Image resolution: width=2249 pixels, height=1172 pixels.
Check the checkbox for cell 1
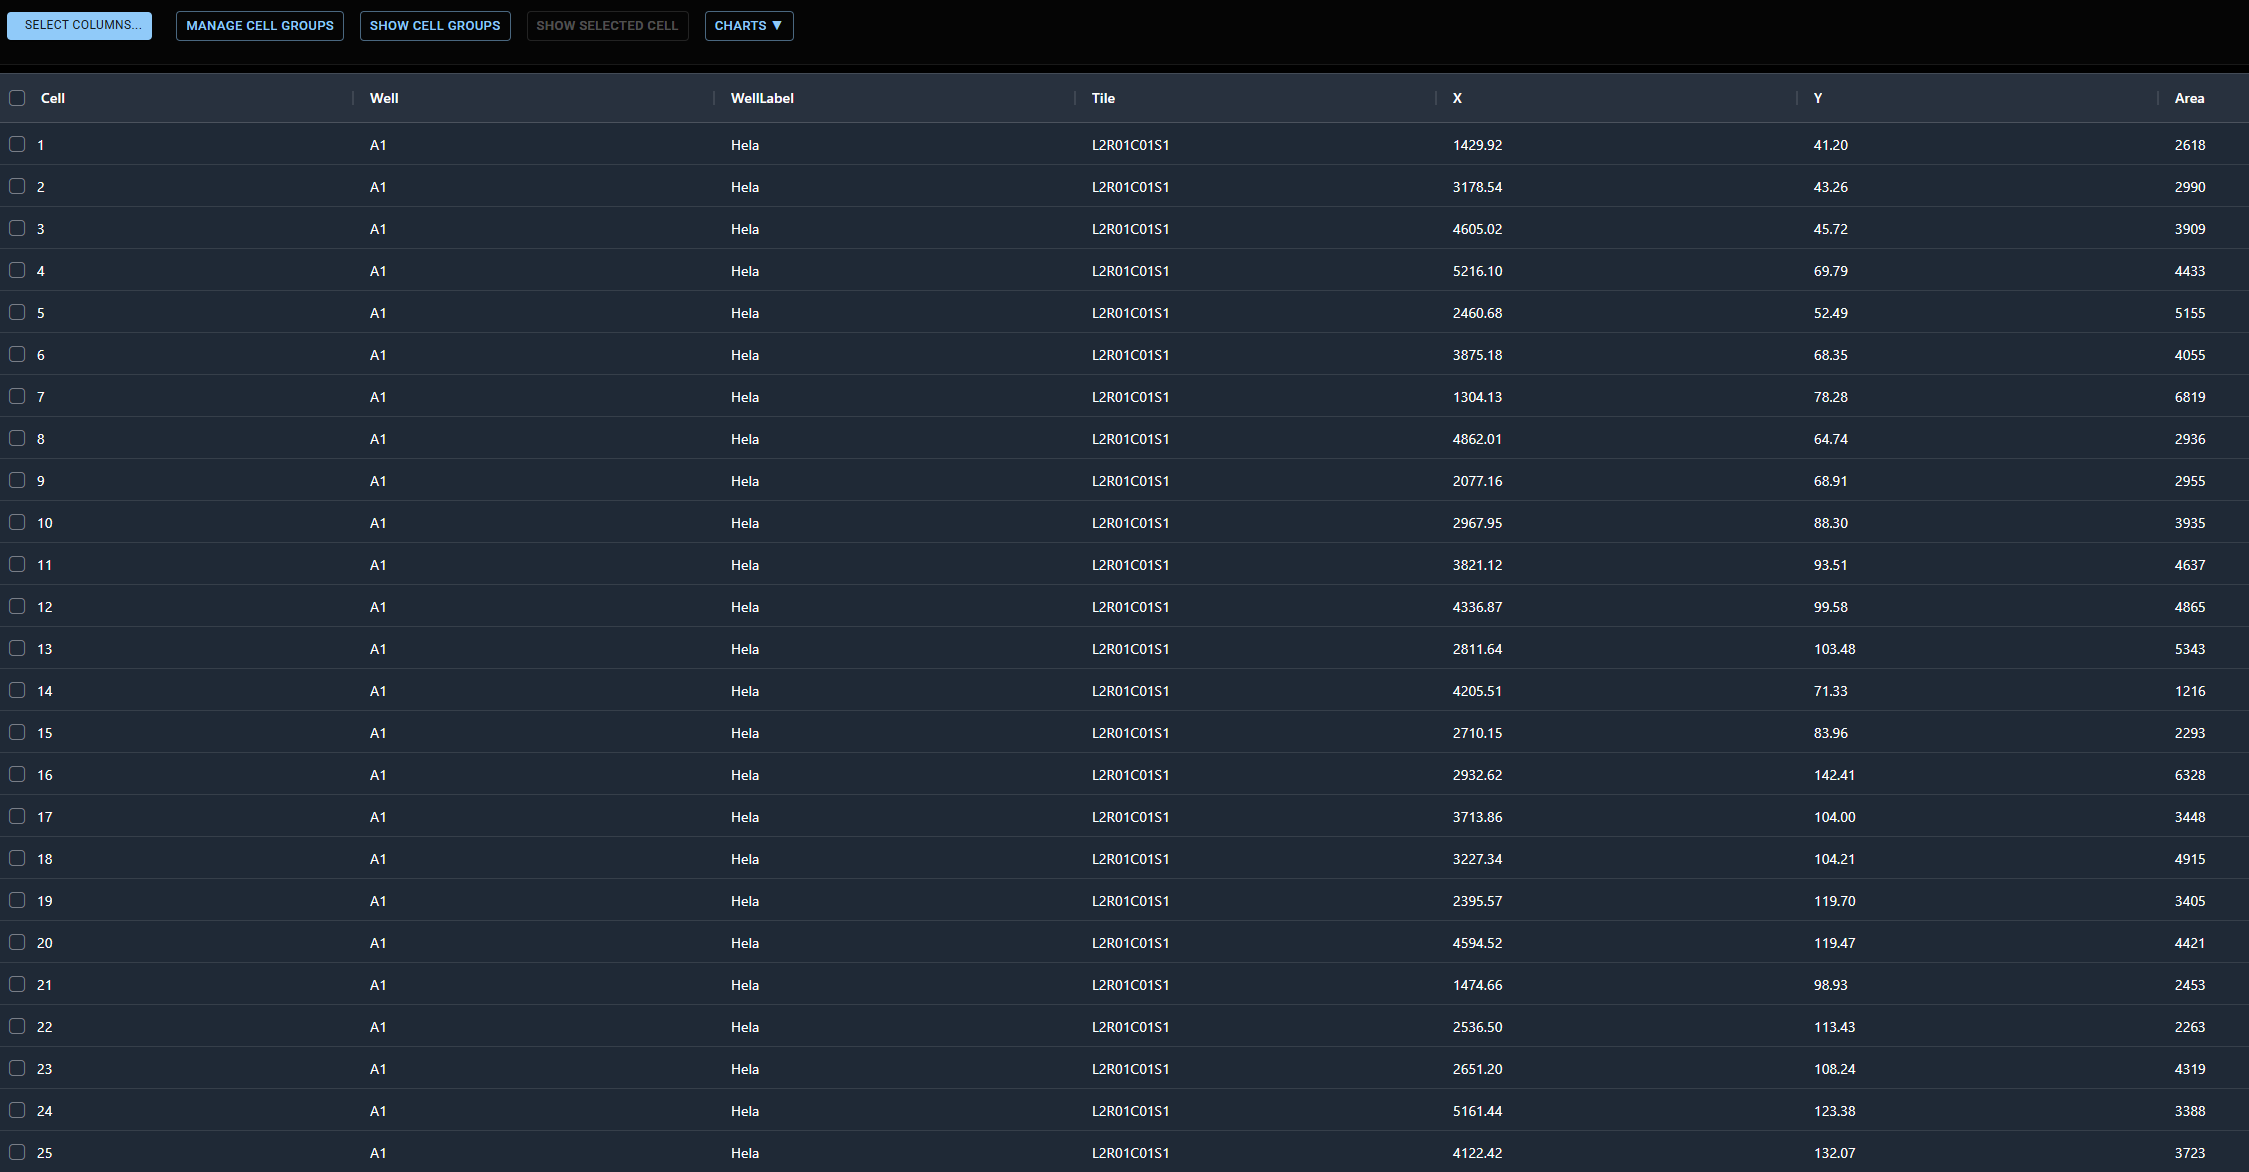[x=17, y=144]
